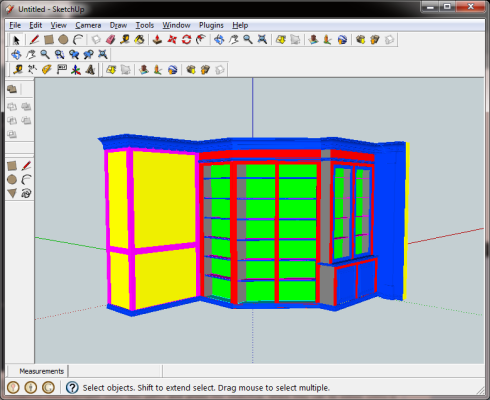This screenshot has width=490, height=400.
Task: Choose the Polygon tool in left panel
Action: [x=12, y=193]
